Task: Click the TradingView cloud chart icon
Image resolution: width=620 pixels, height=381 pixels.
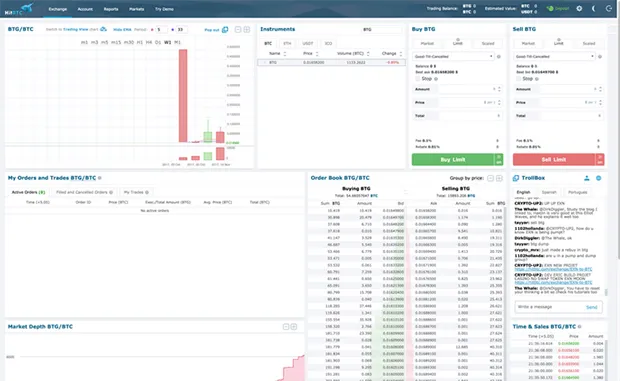Action: 104,29
